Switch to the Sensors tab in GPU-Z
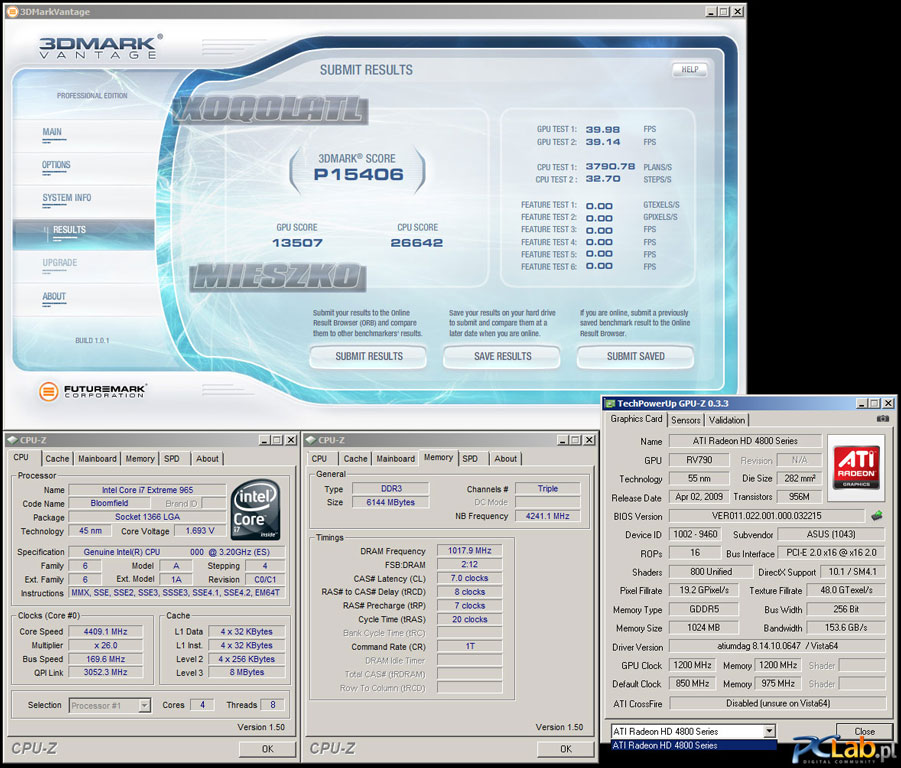Viewport: 901px width, 768px height. [x=686, y=420]
